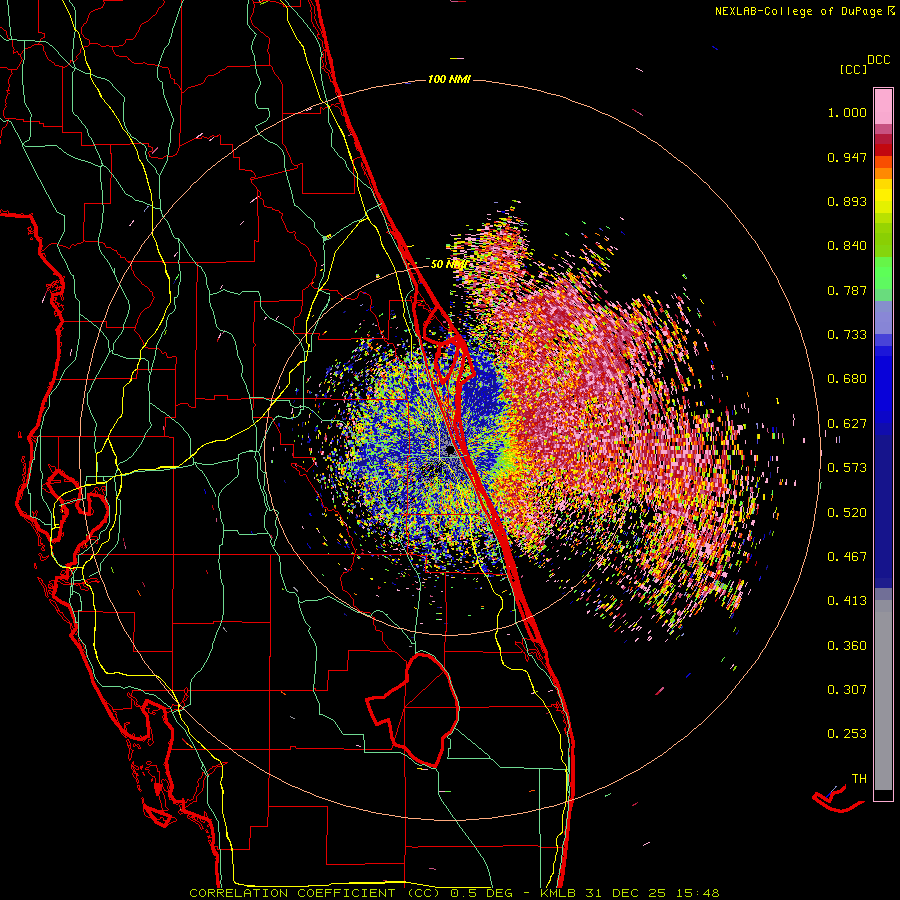Click the TH threshold label
The width and height of the screenshot is (900, 900).
click(859, 779)
